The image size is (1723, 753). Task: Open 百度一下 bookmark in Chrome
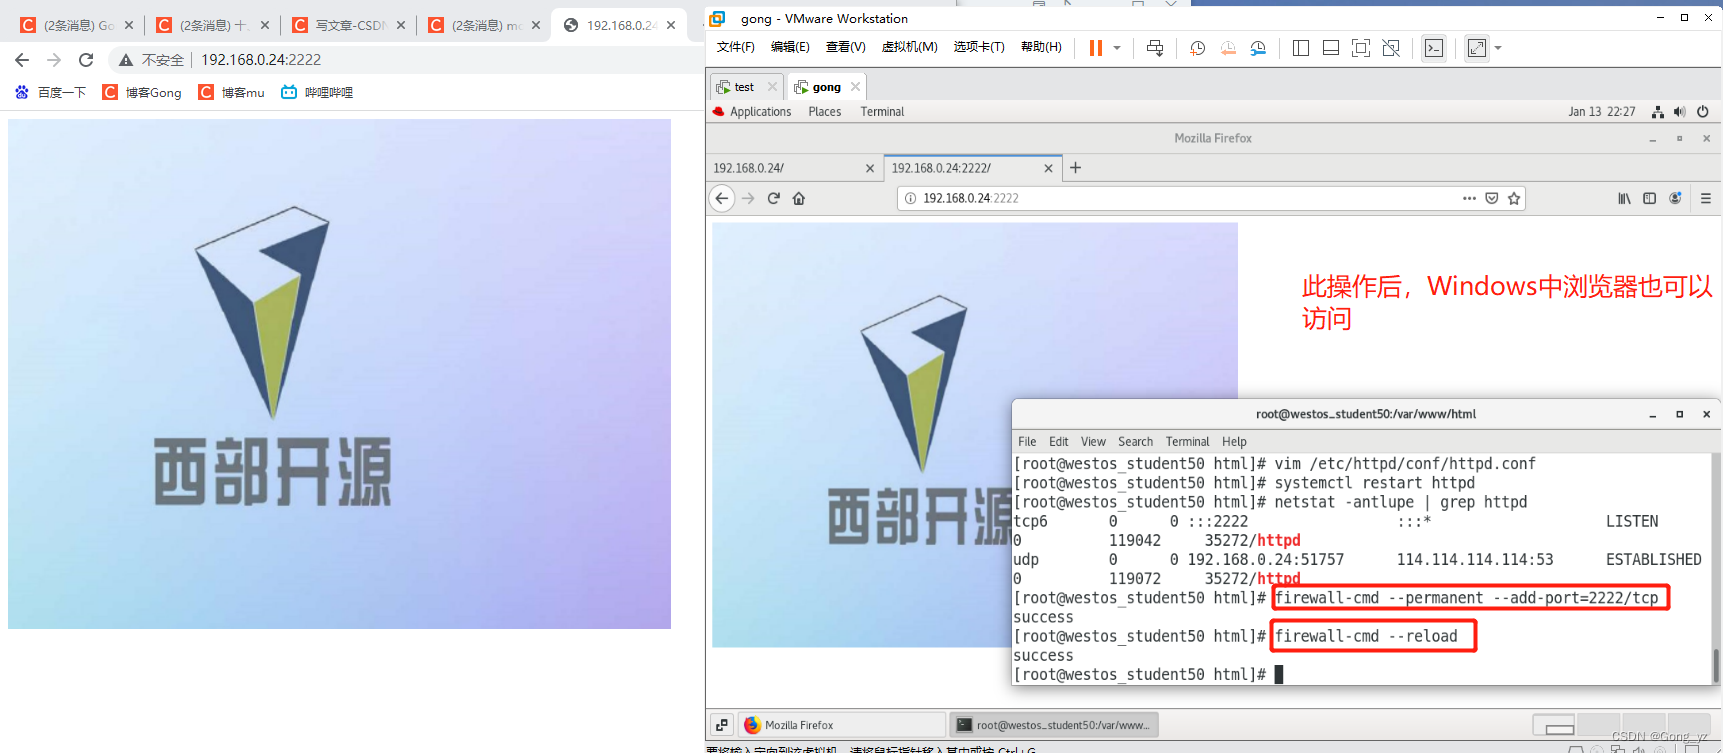[x=50, y=92]
